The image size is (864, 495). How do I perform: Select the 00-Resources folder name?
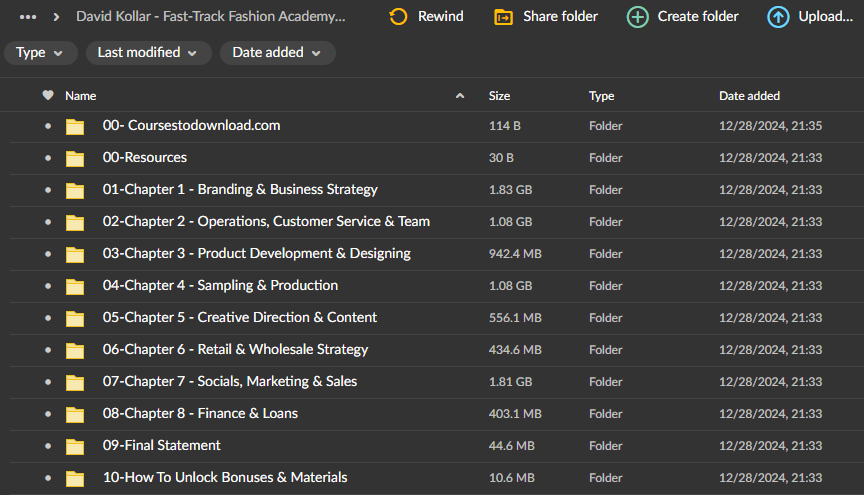coord(145,158)
